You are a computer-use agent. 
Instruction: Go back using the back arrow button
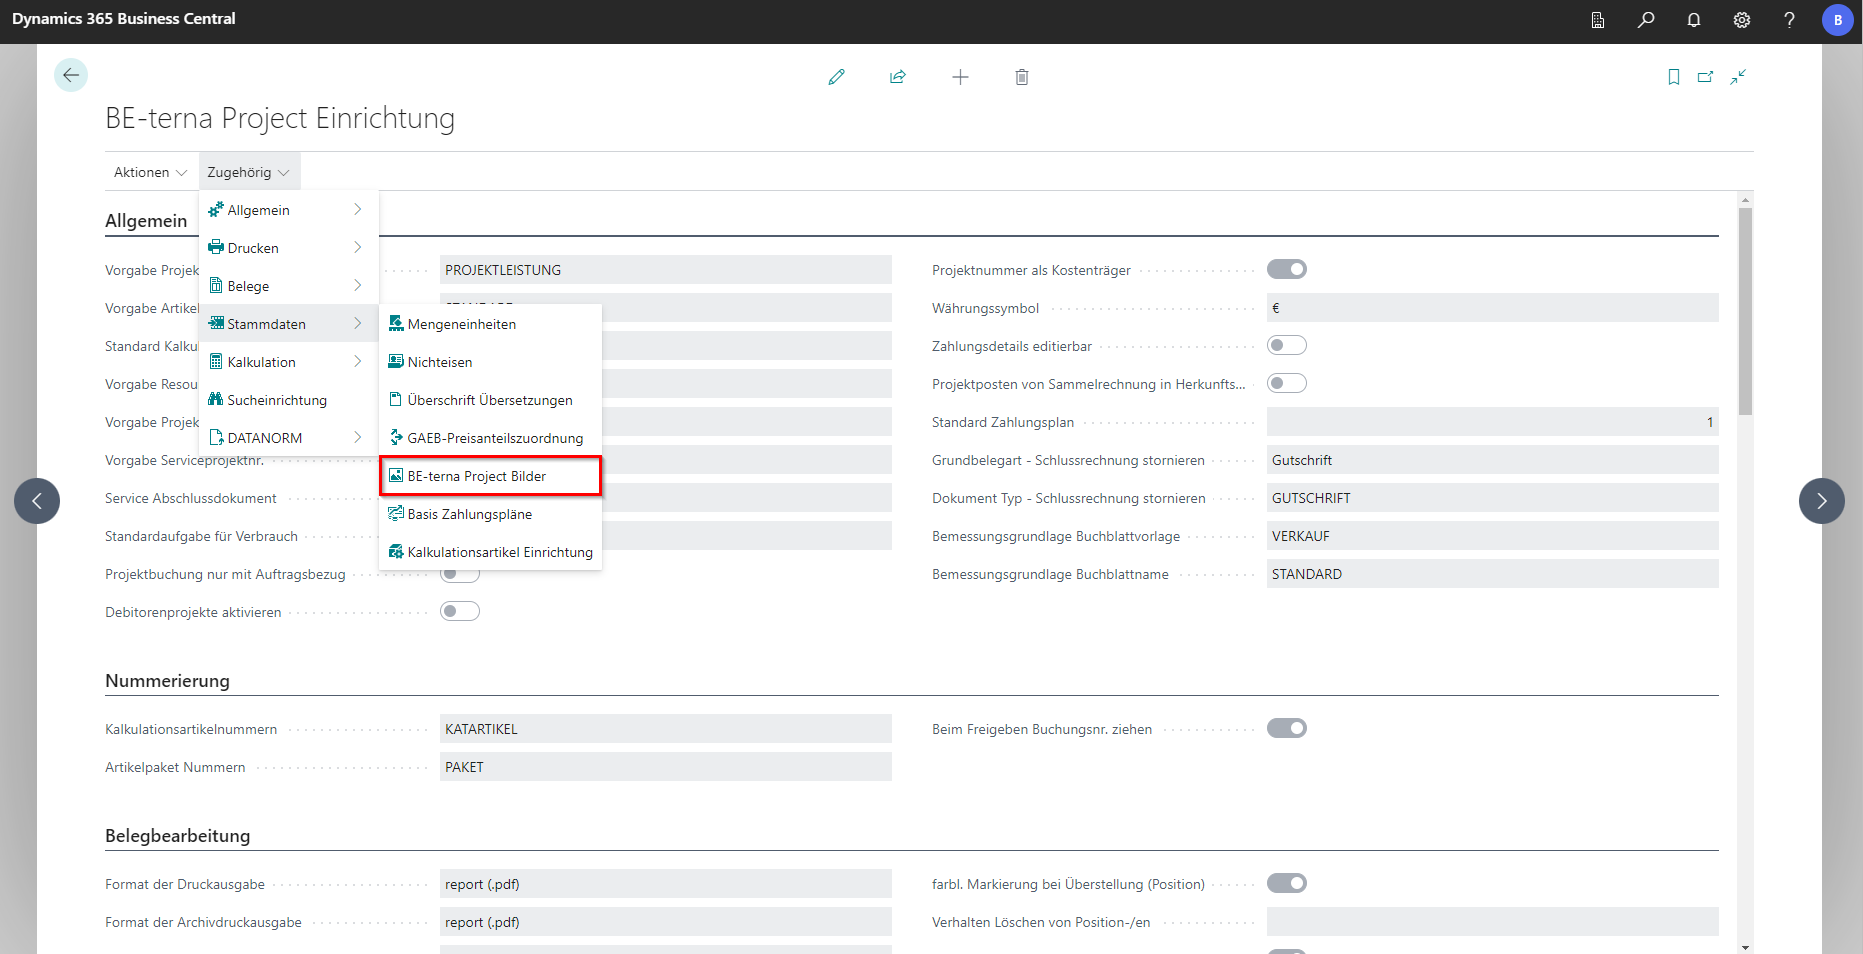click(71, 75)
